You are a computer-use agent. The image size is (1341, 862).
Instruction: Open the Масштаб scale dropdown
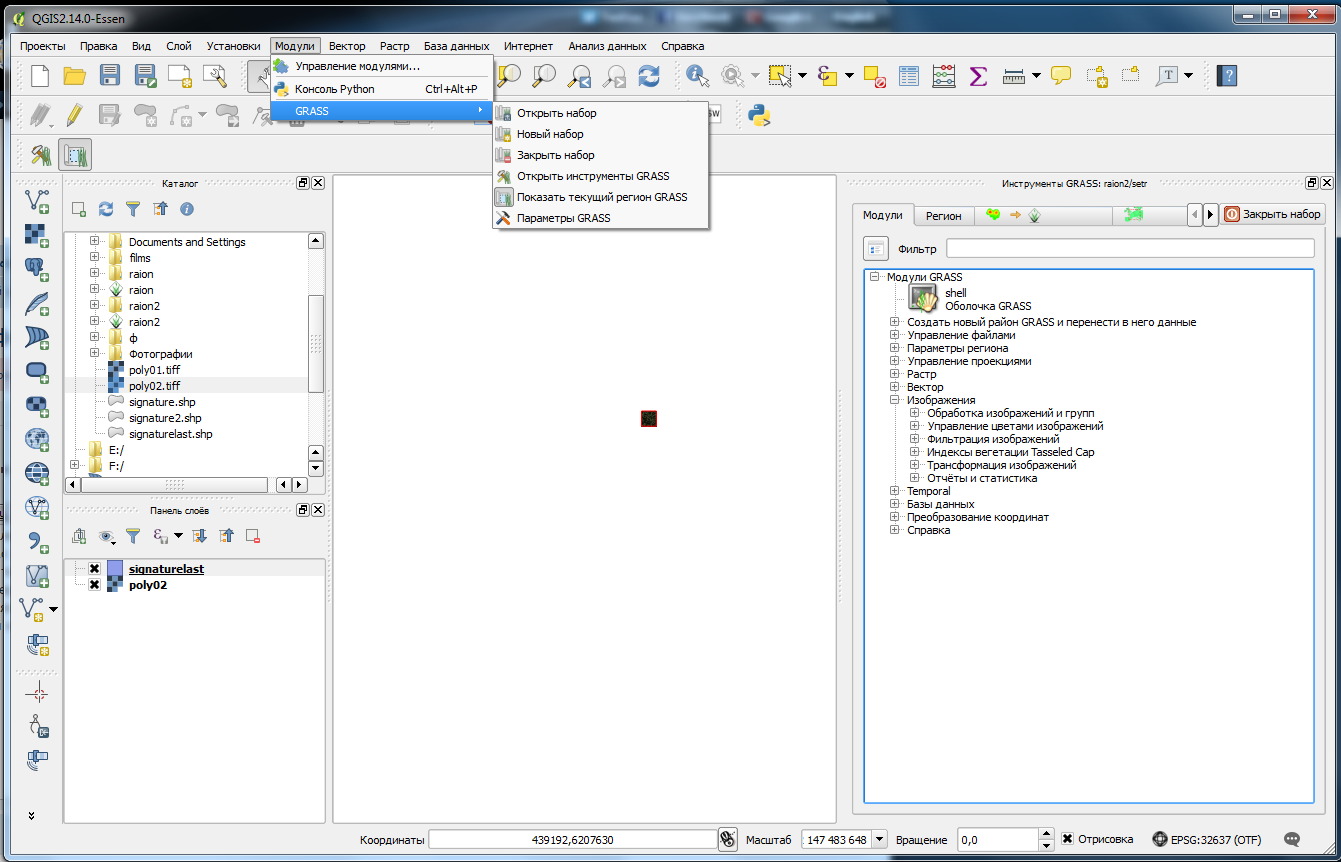(878, 840)
